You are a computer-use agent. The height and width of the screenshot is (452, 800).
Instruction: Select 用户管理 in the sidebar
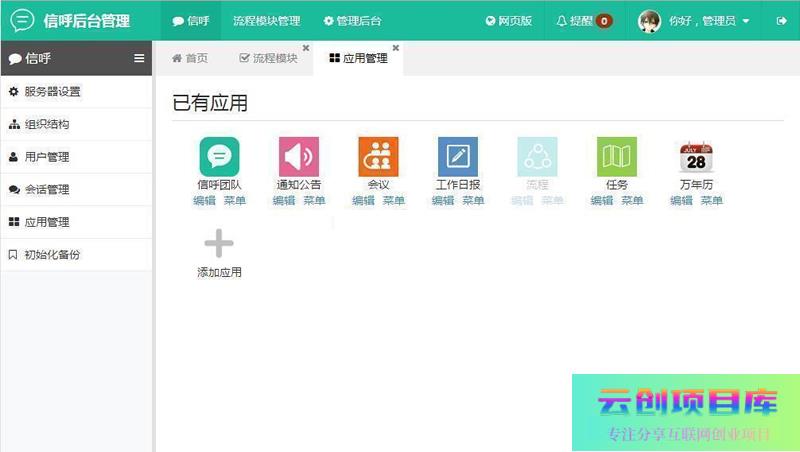[x=77, y=157]
